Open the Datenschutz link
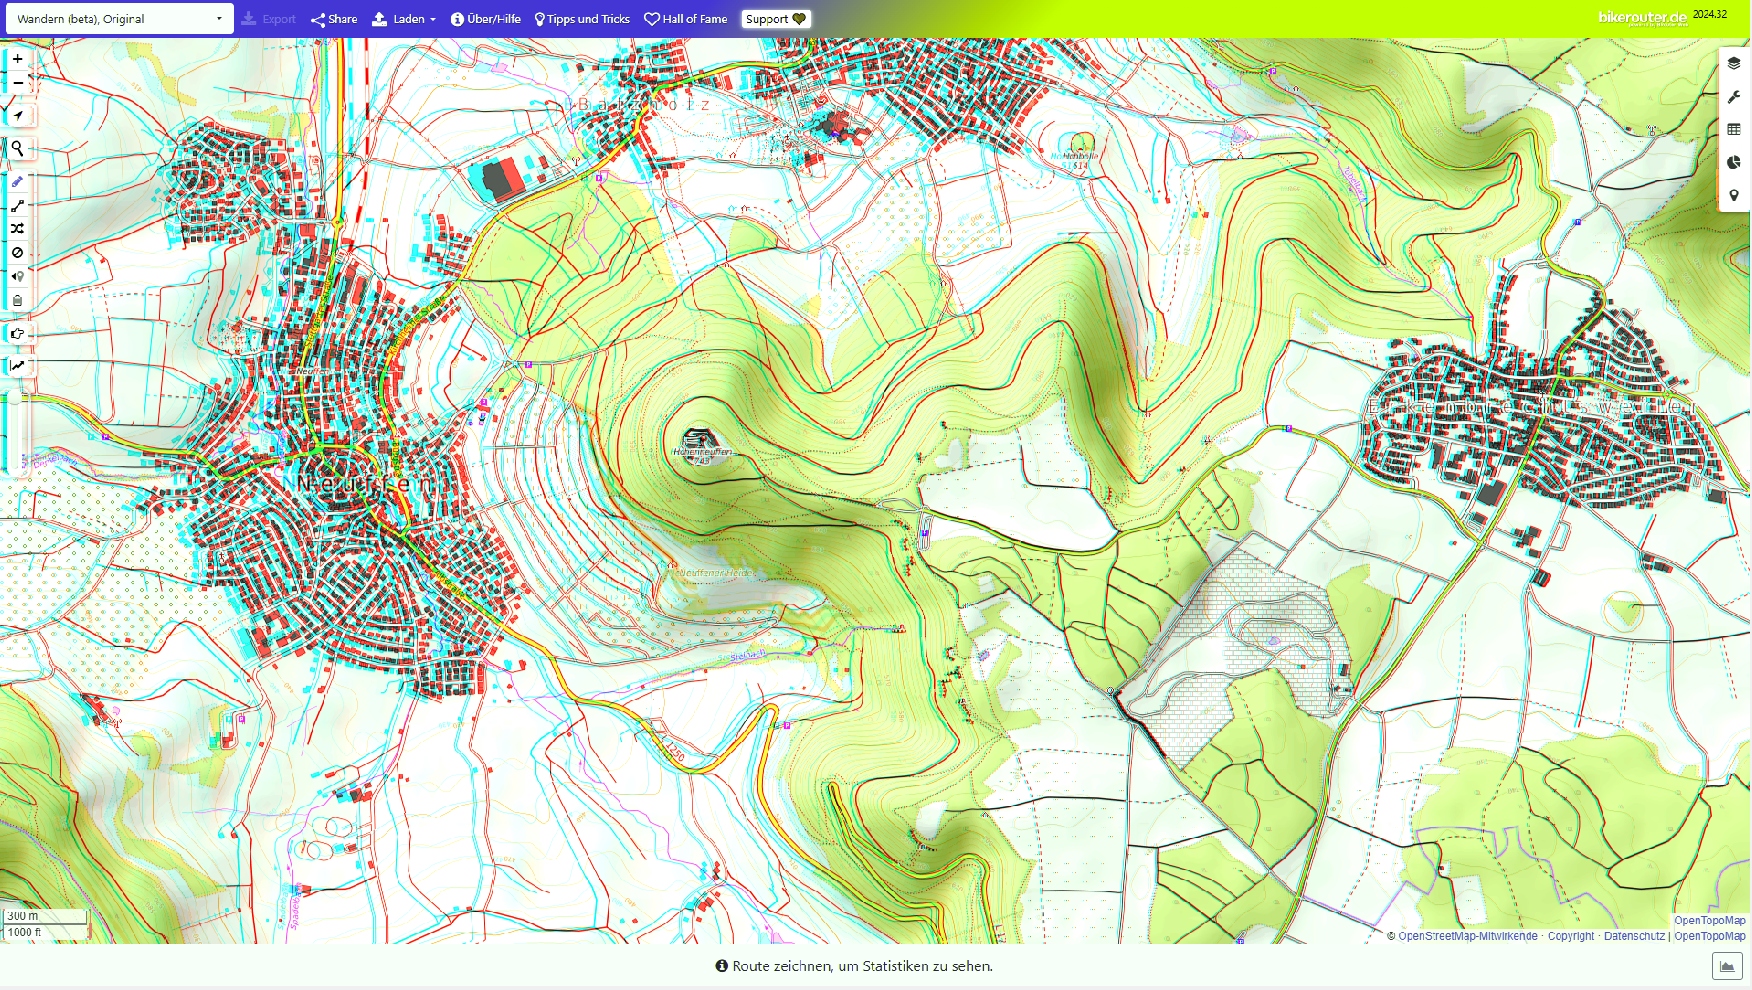The height and width of the screenshot is (990, 1752). pos(1634,936)
